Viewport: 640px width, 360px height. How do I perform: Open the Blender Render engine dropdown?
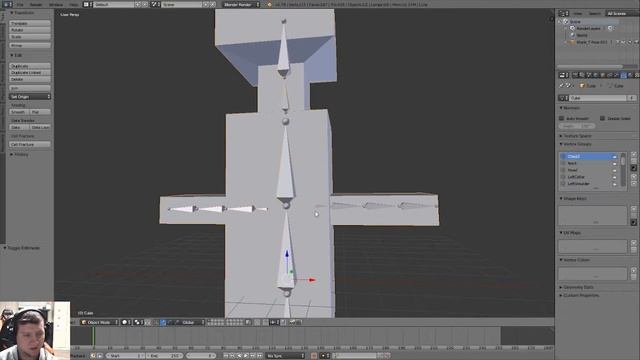pyautogui.click(x=242, y=4)
